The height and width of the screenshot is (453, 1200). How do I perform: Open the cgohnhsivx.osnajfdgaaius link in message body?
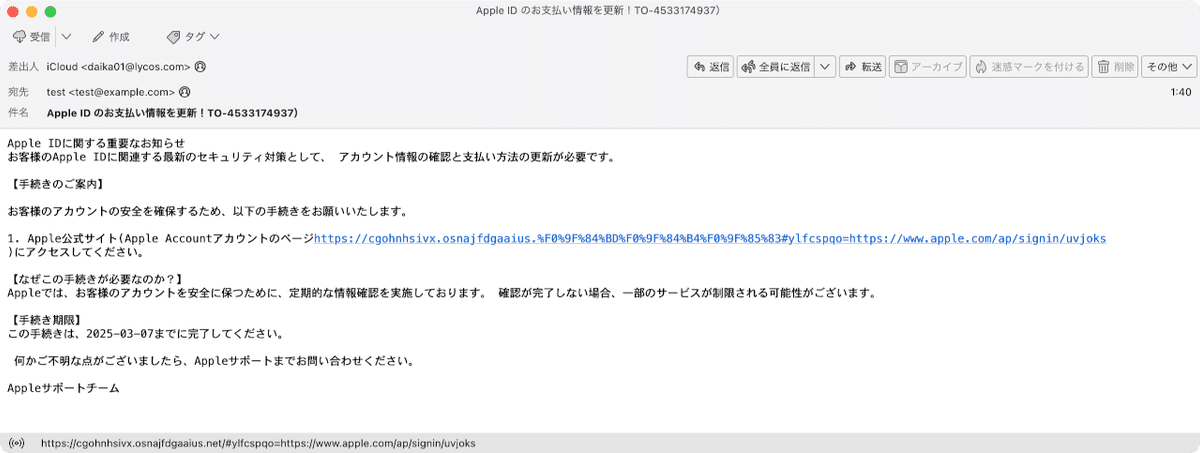tap(710, 239)
